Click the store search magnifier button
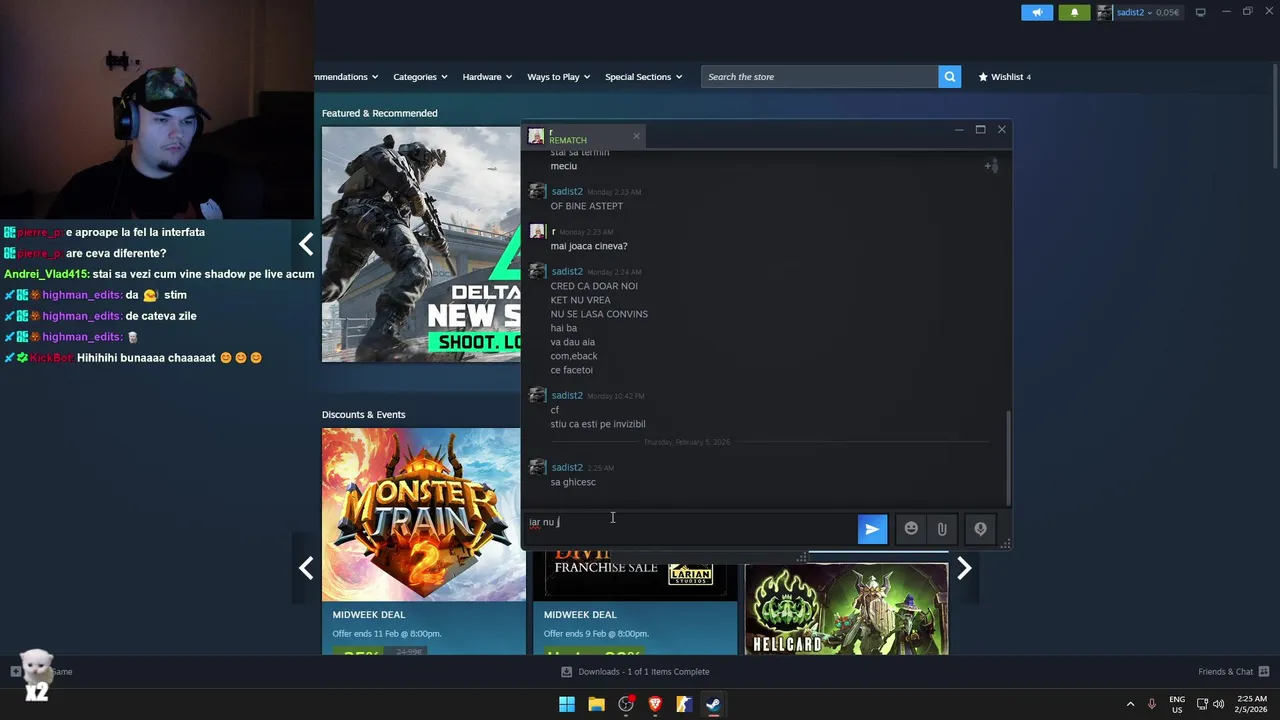The width and height of the screenshot is (1280, 720). [x=950, y=76]
